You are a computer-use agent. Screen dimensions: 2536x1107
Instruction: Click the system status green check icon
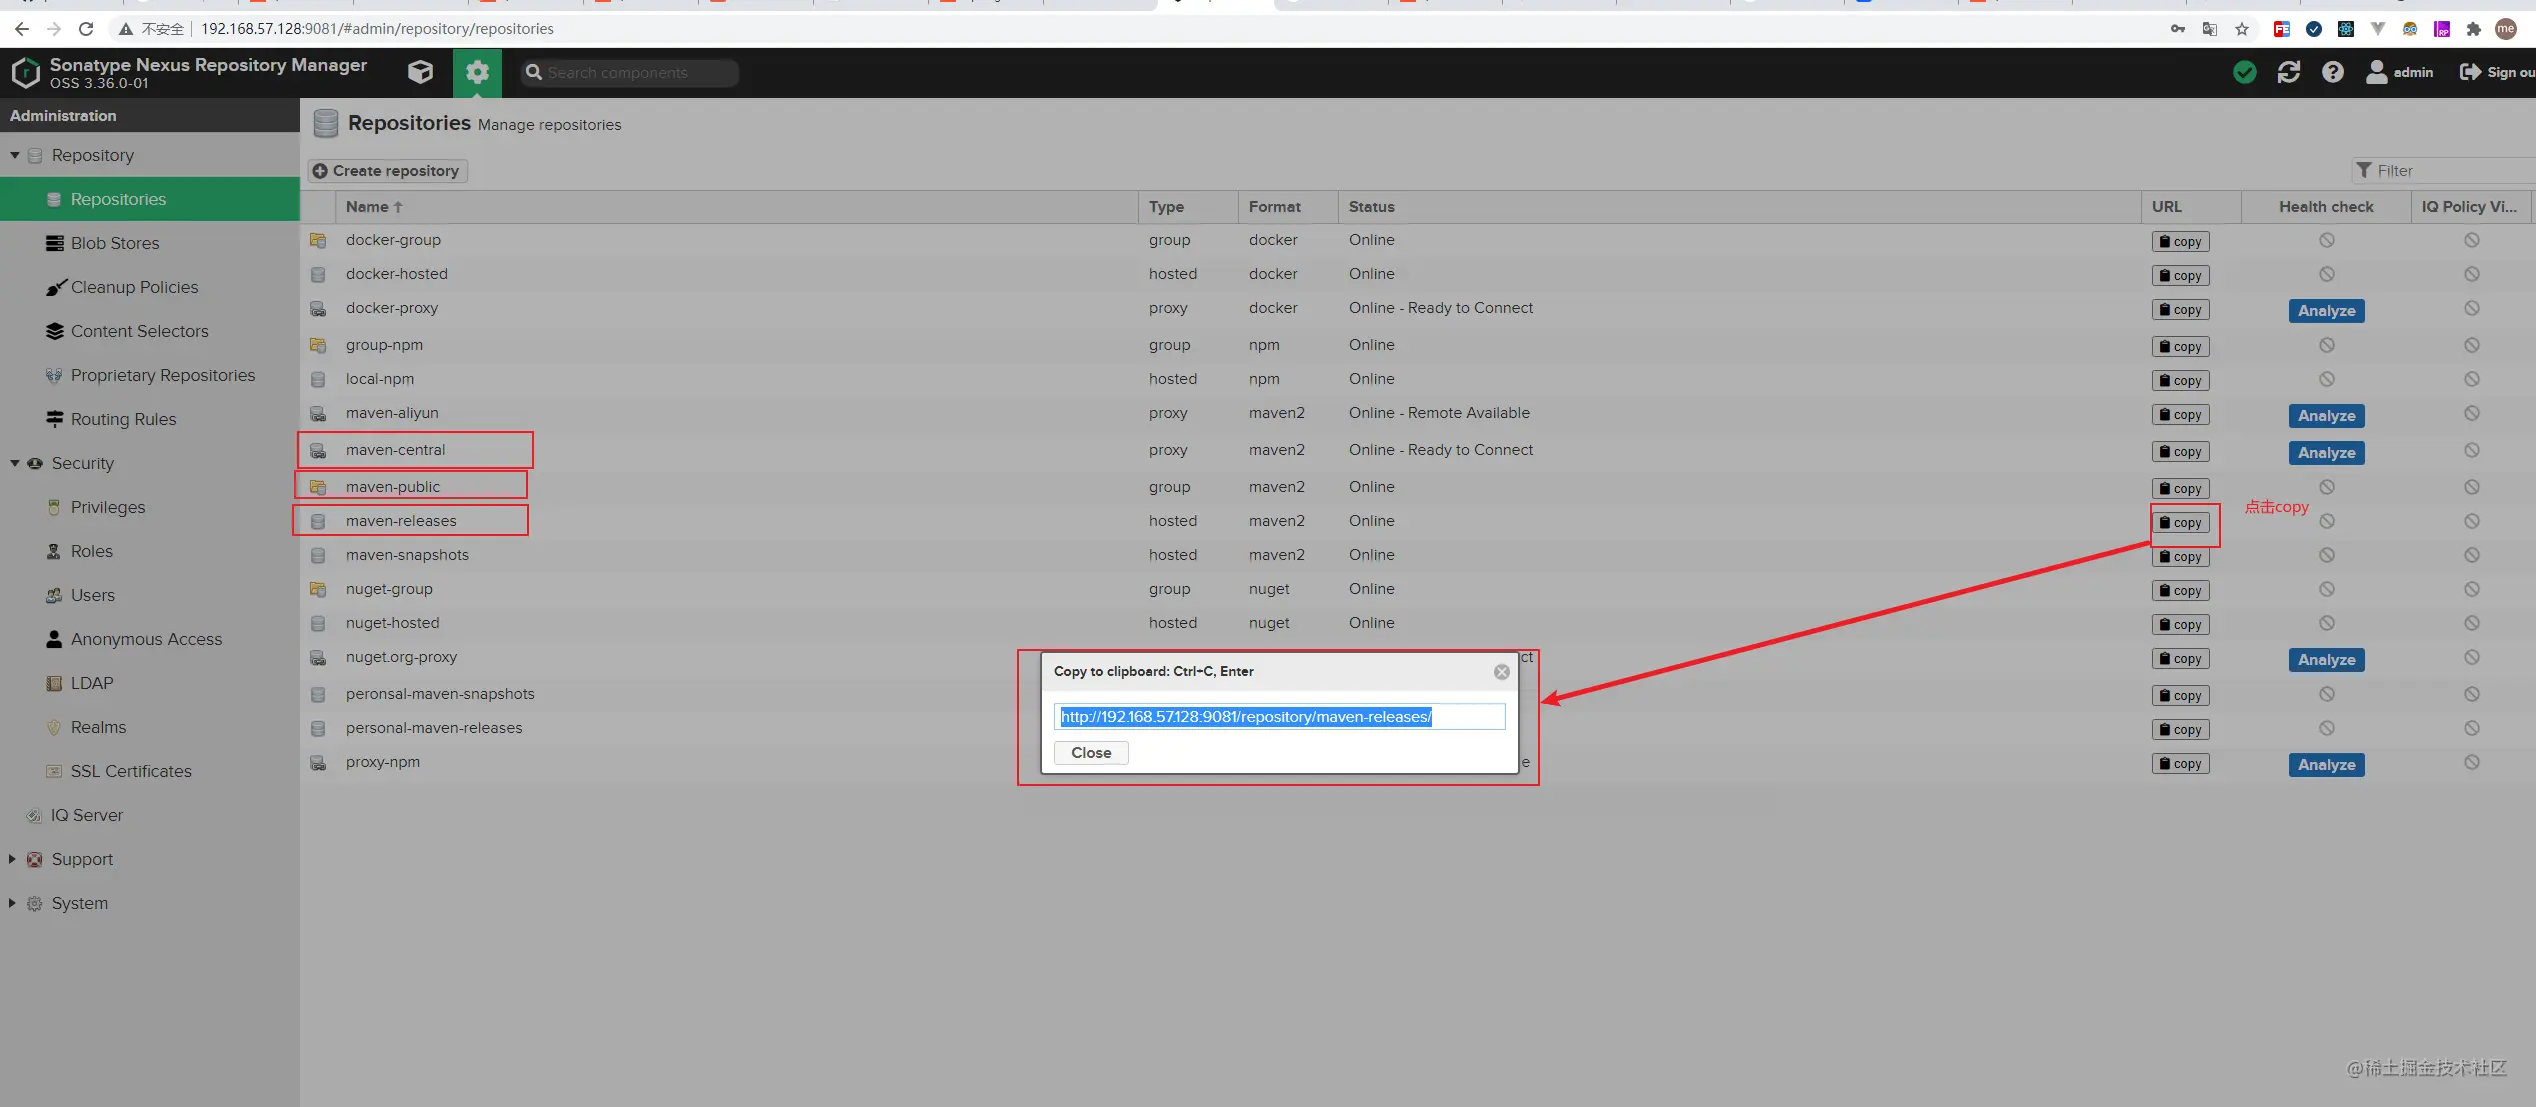2245,72
